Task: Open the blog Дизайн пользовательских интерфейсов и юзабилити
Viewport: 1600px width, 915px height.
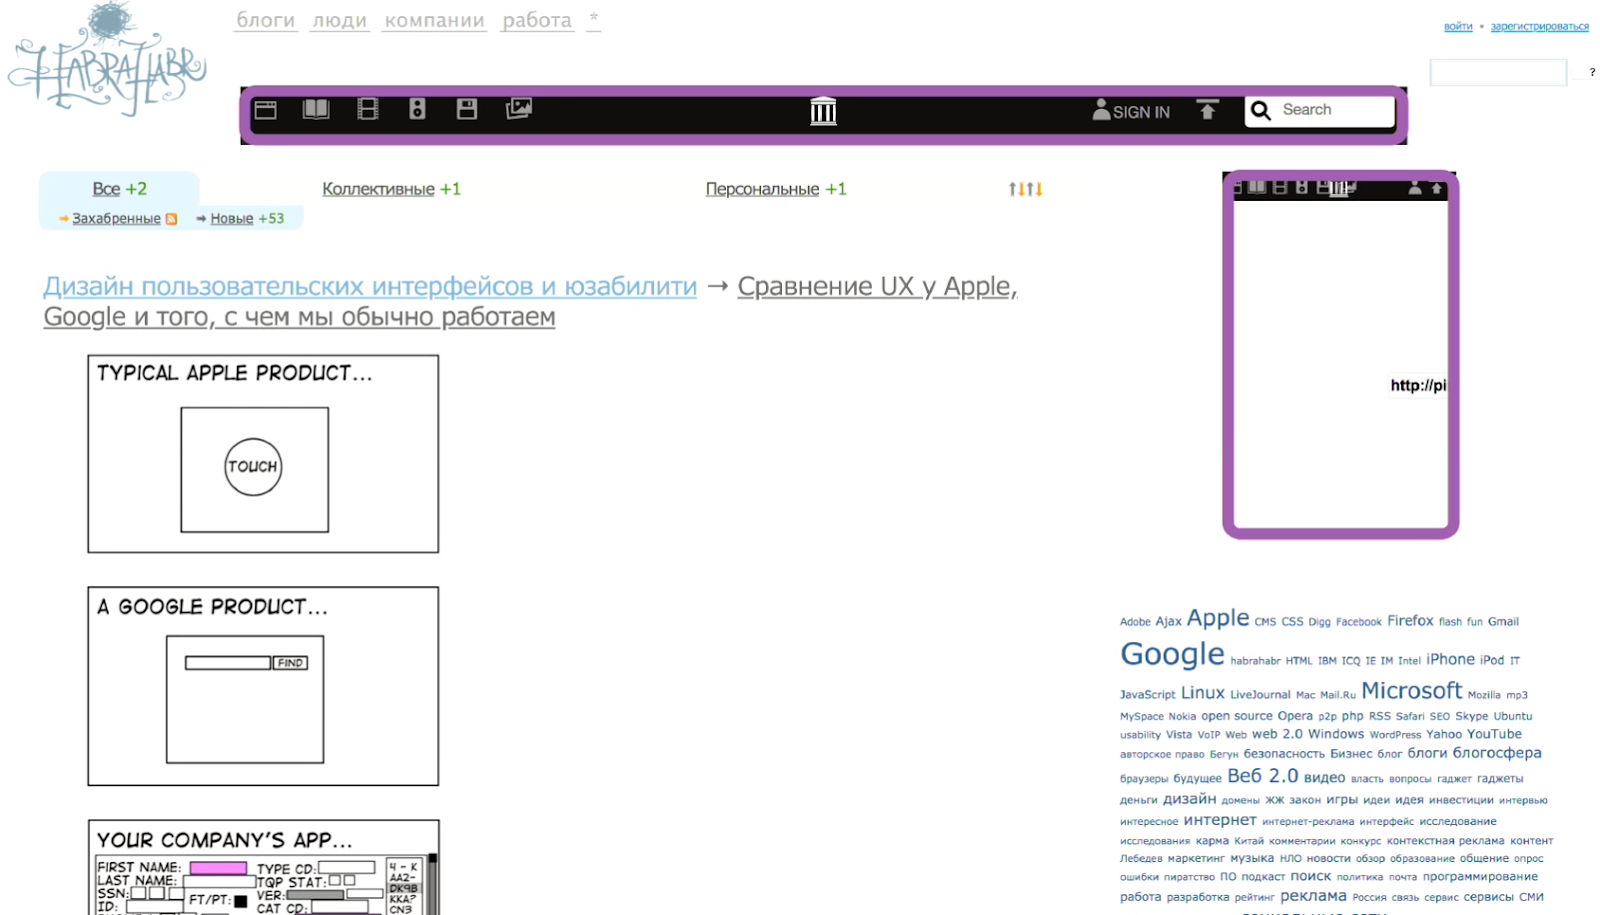Action: pos(370,286)
